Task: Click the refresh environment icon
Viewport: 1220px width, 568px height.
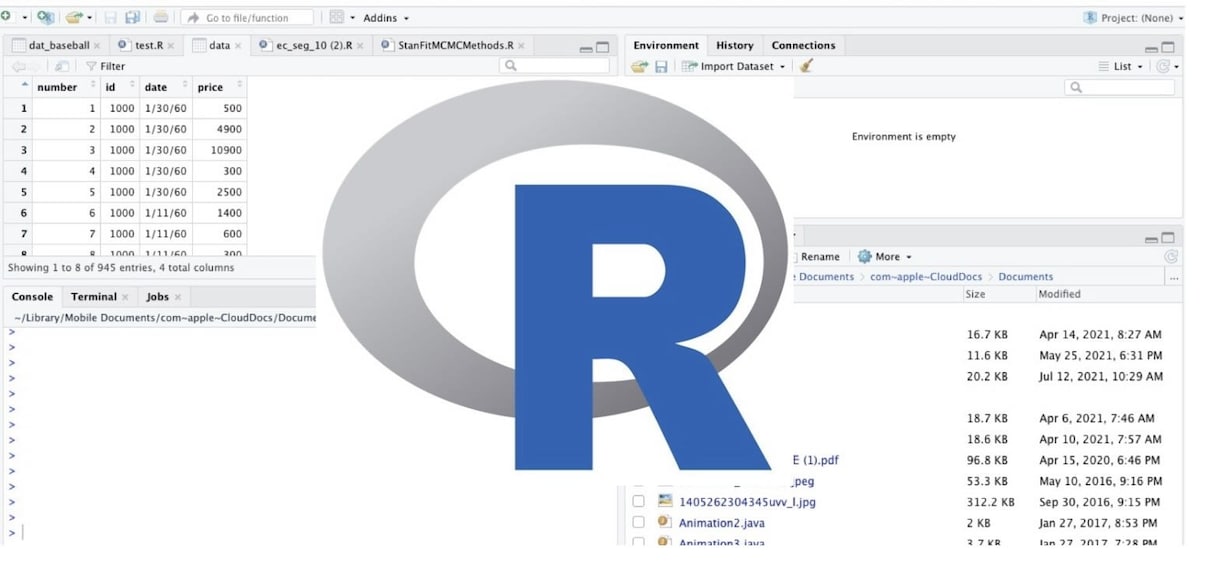Action: [1164, 66]
